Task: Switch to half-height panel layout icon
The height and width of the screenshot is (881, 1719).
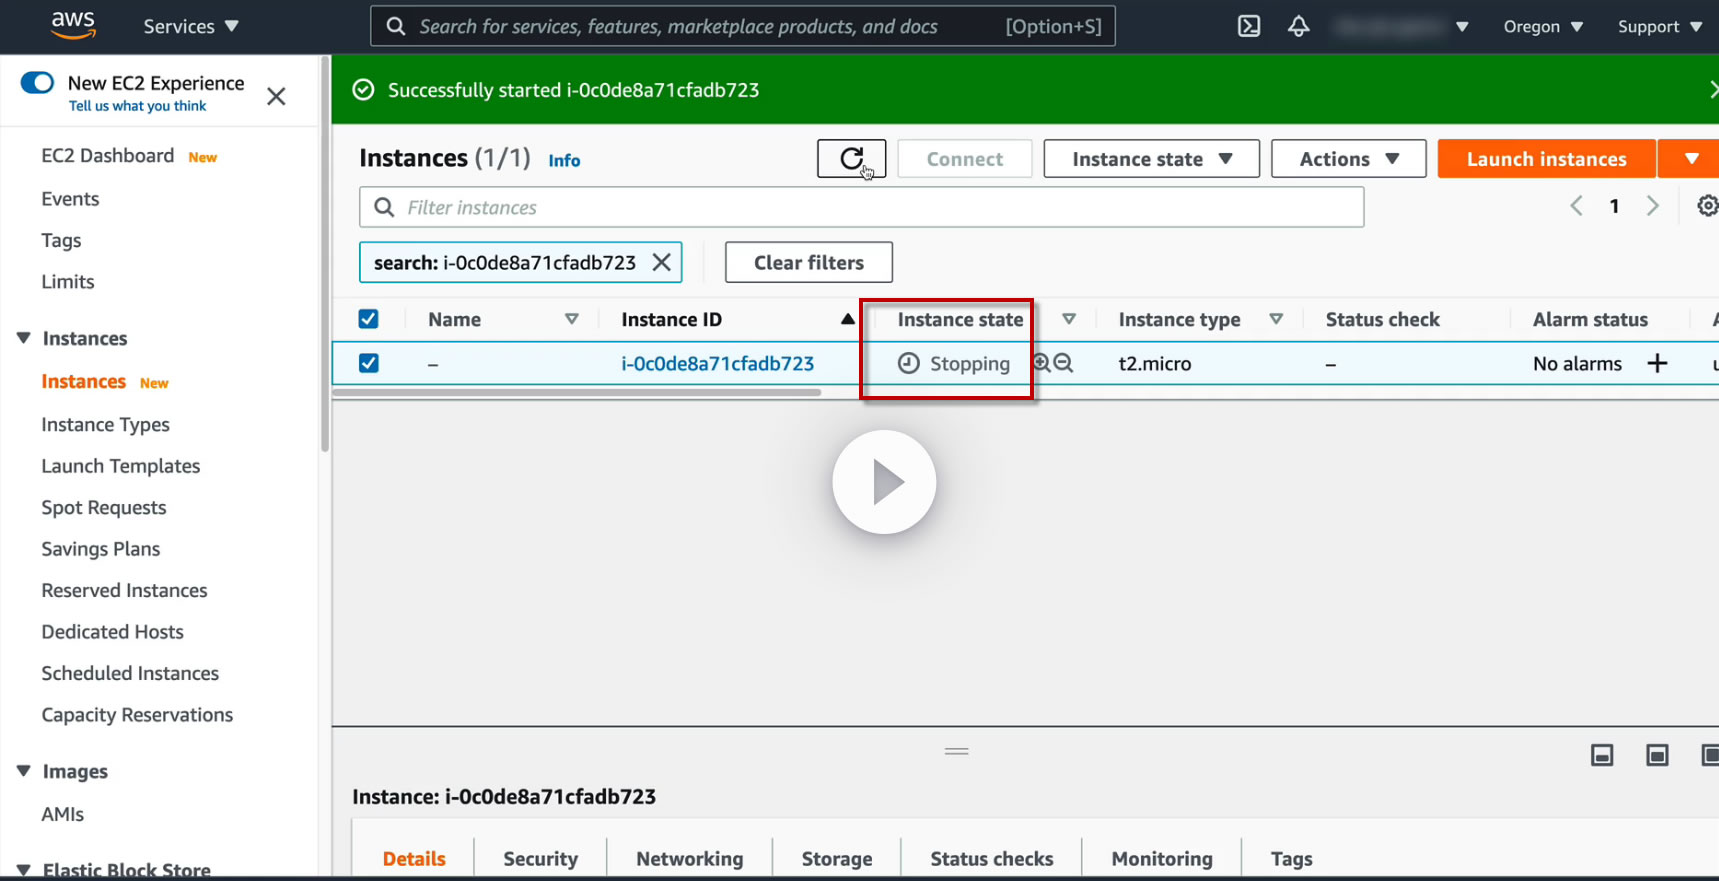Action: click(x=1657, y=755)
